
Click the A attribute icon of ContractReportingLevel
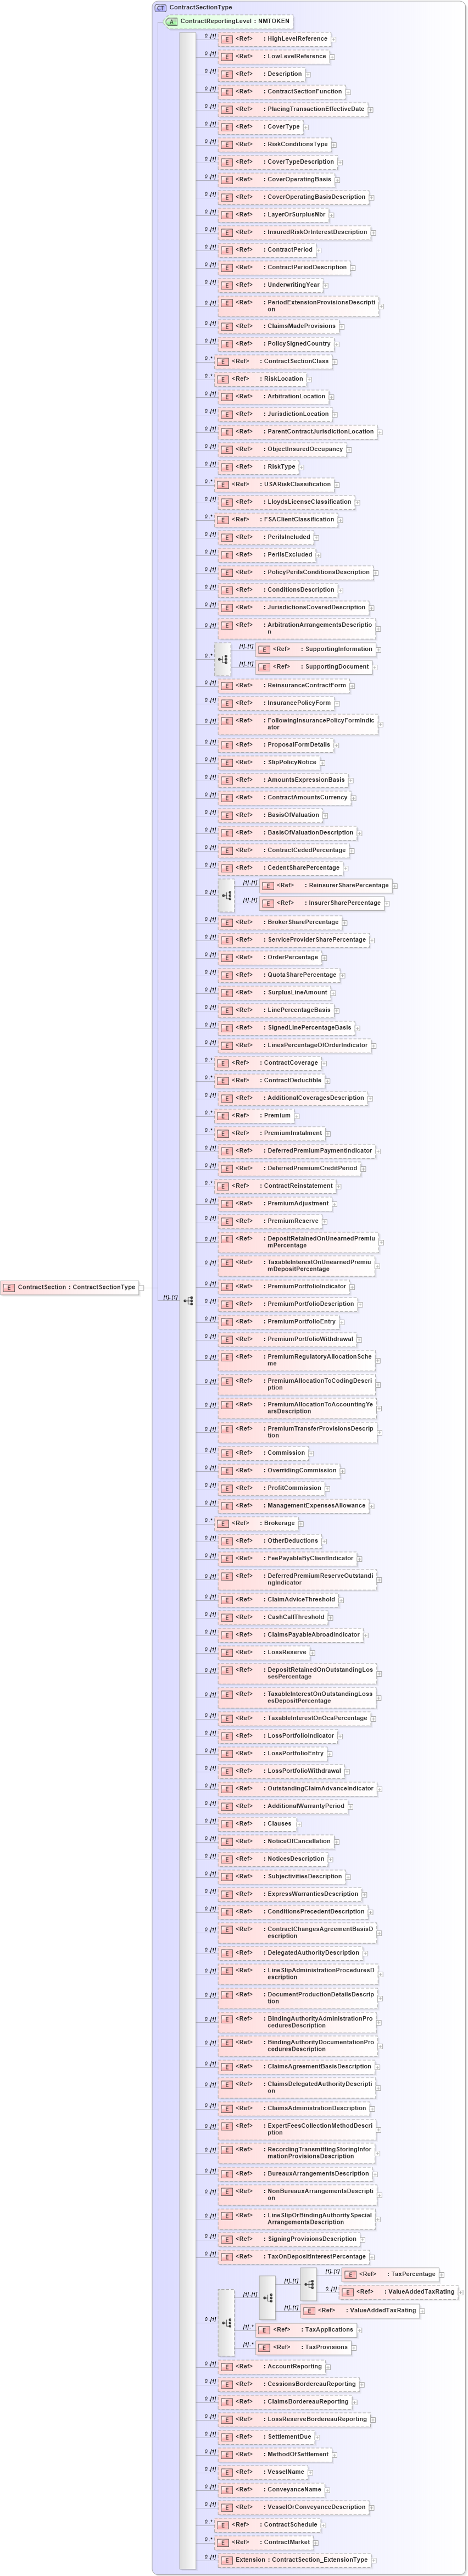click(172, 21)
